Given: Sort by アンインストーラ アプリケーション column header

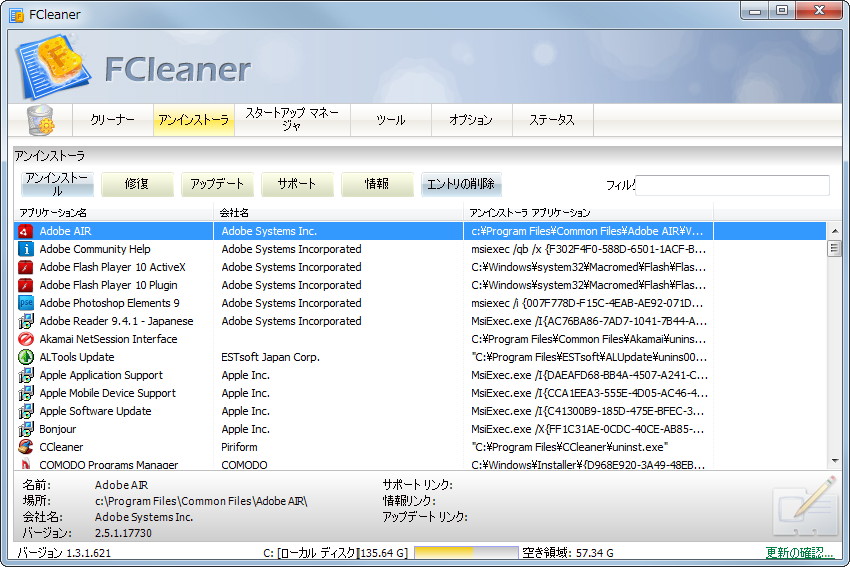Looking at the screenshot, I should coord(588,212).
